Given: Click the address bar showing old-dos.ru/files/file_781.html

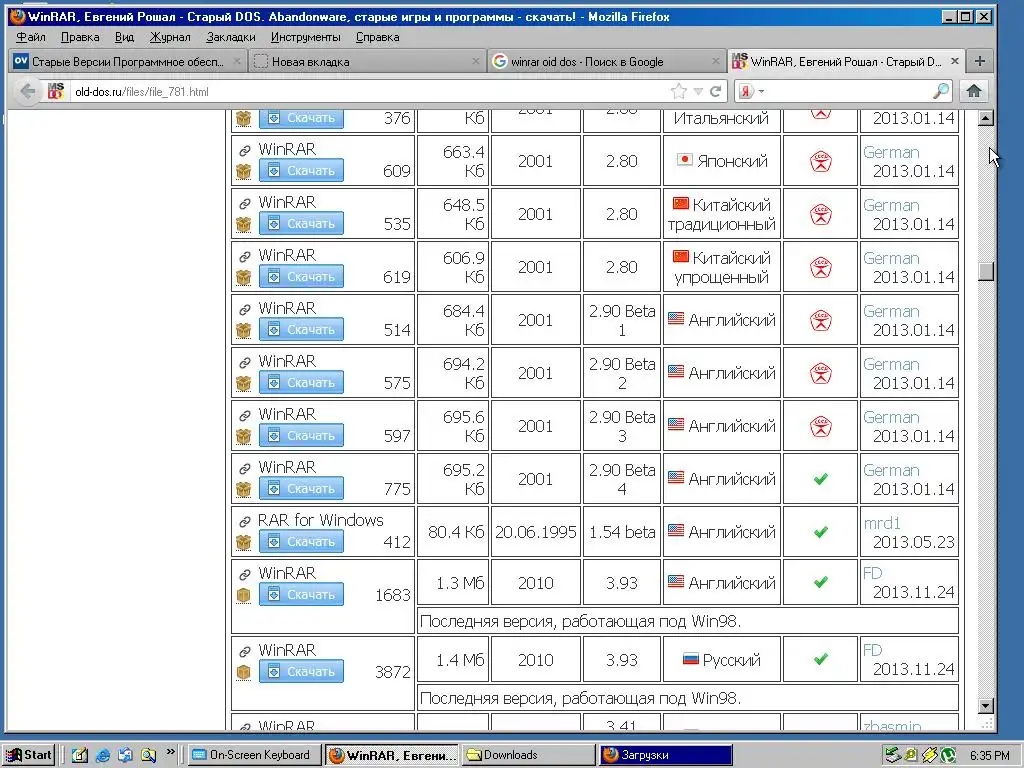Looking at the screenshot, I should pos(369,91).
